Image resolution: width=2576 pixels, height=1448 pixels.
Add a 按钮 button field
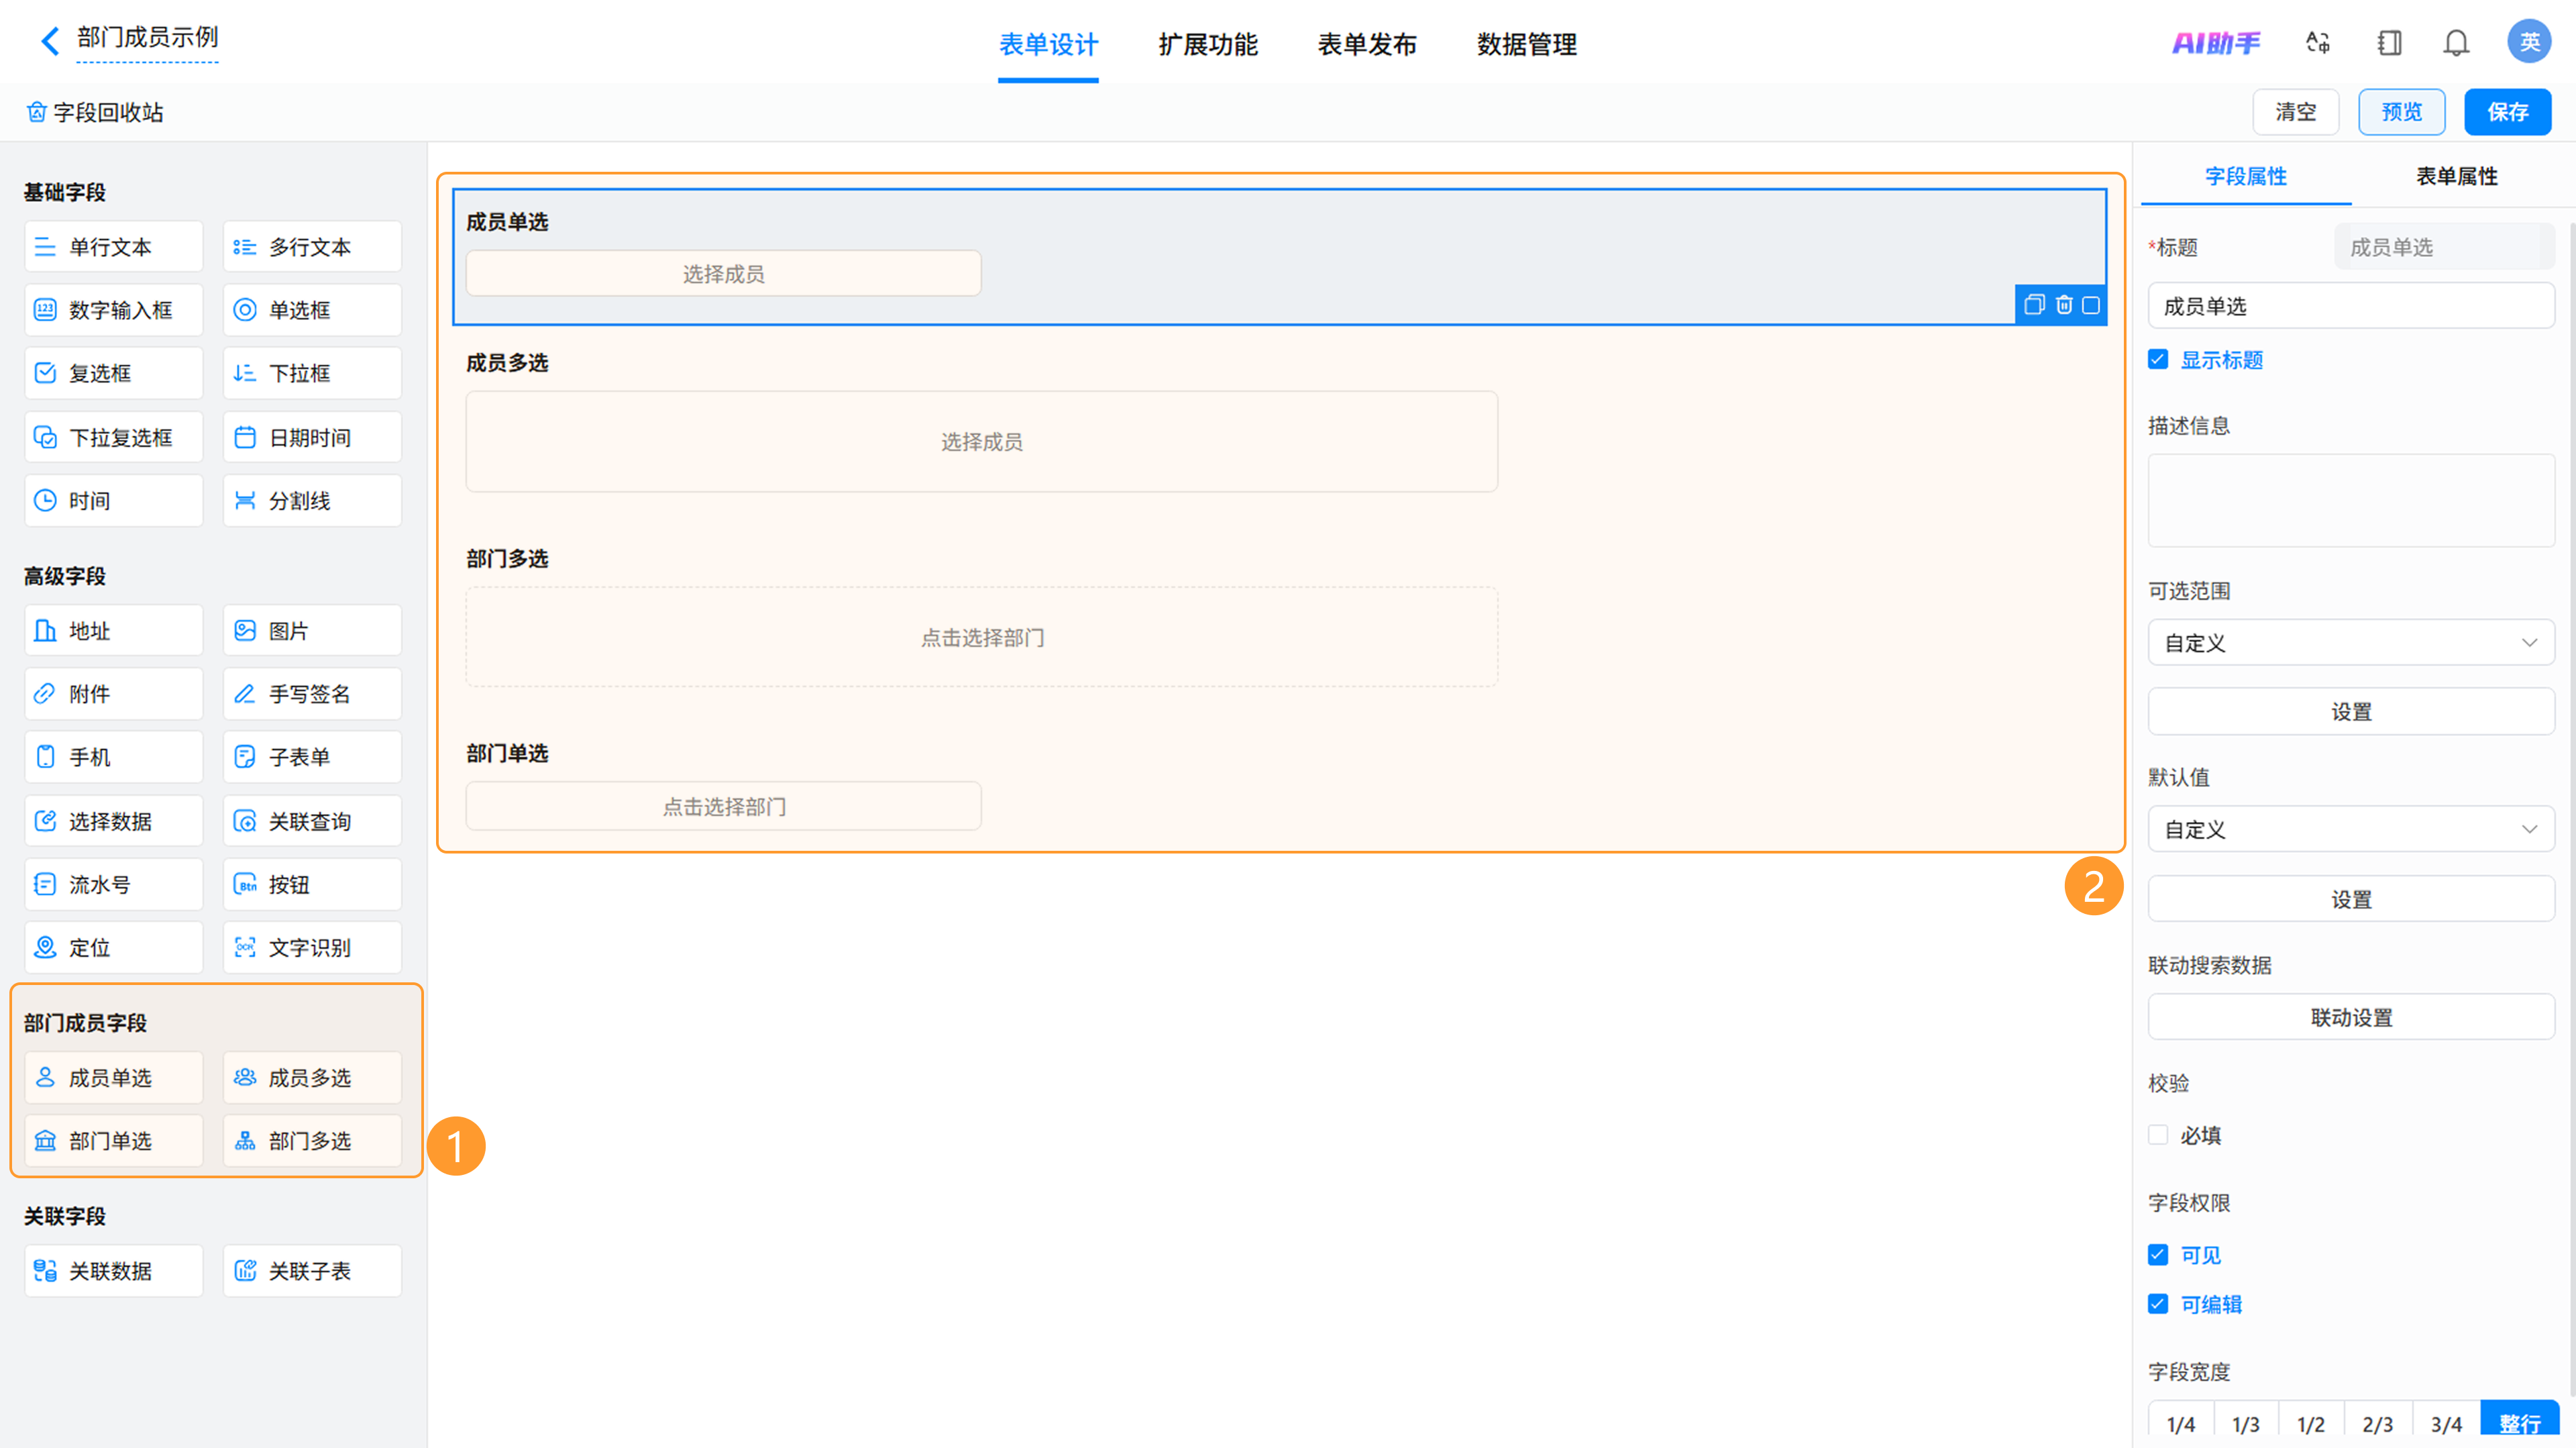pyautogui.click(x=312, y=884)
